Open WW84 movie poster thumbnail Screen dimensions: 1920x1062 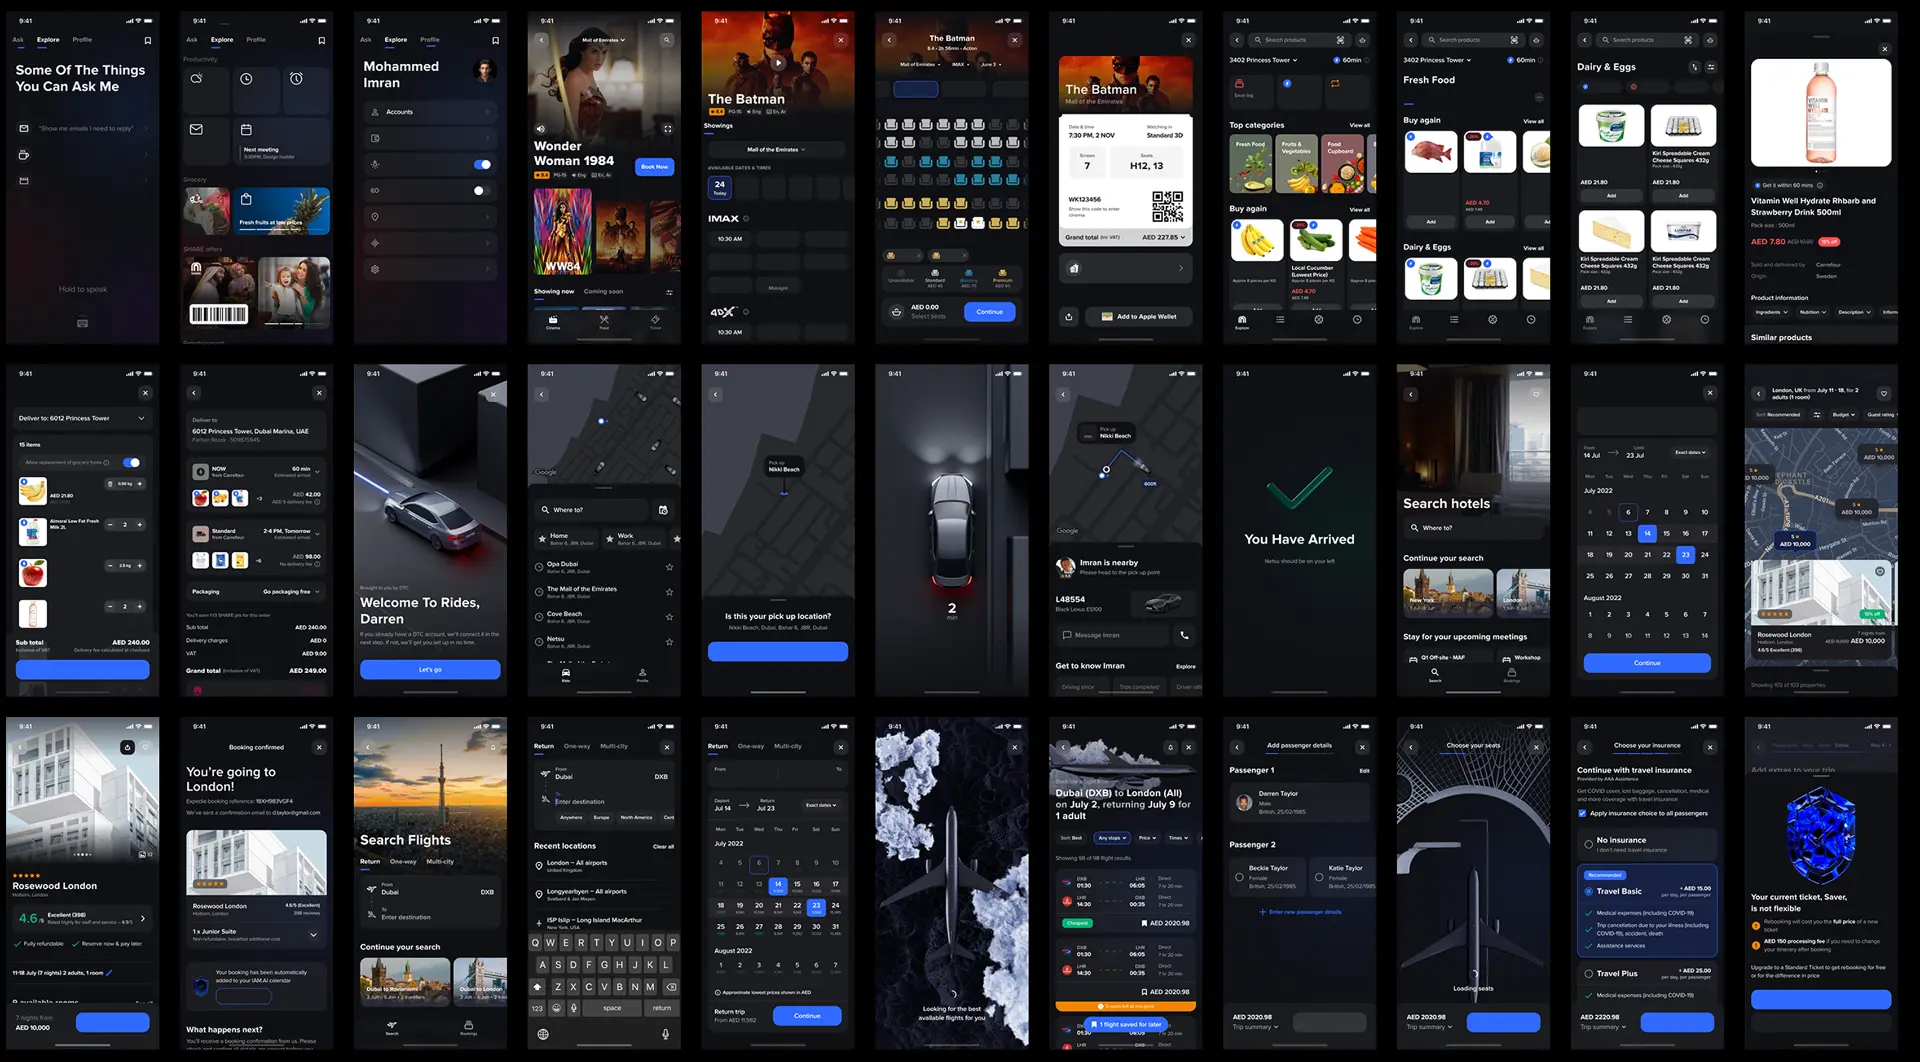[562, 231]
